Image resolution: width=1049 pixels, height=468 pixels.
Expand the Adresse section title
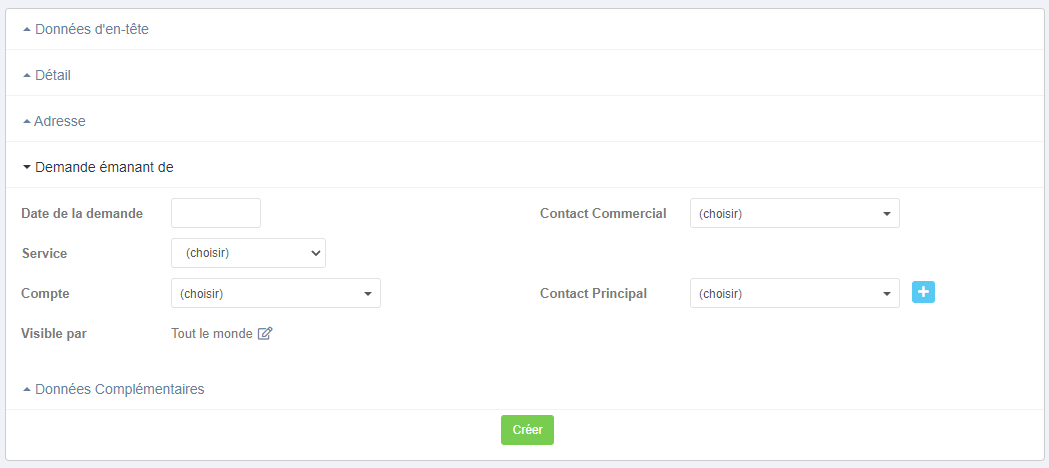click(60, 122)
